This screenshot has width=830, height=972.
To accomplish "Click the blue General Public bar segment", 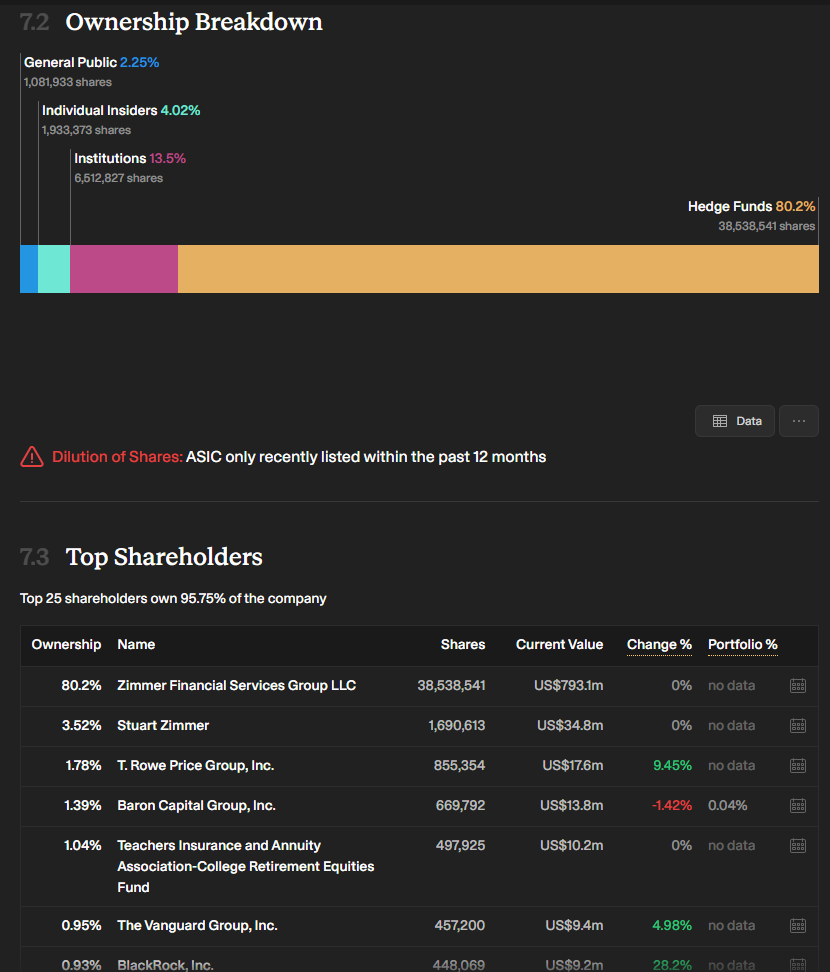I will coord(29,269).
